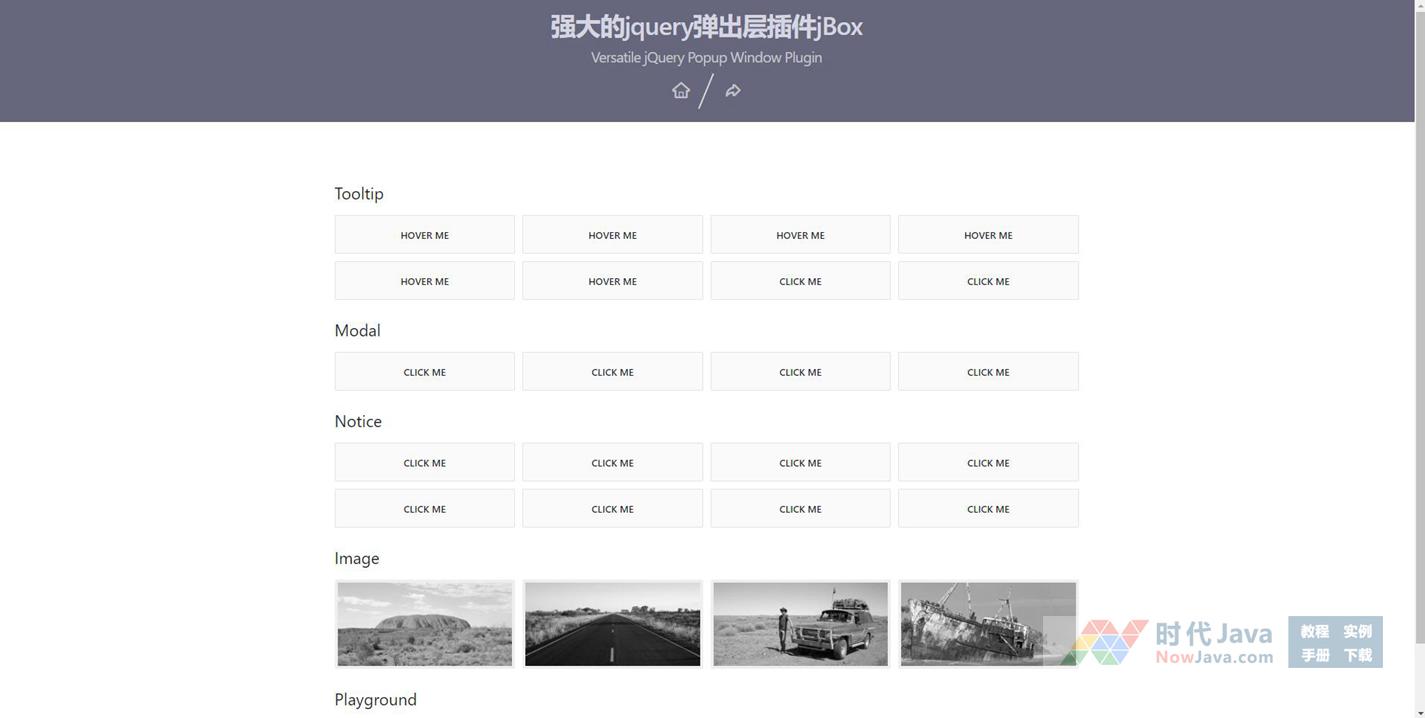Click the 时代Java NowJava.com watermark text

[1213, 642]
